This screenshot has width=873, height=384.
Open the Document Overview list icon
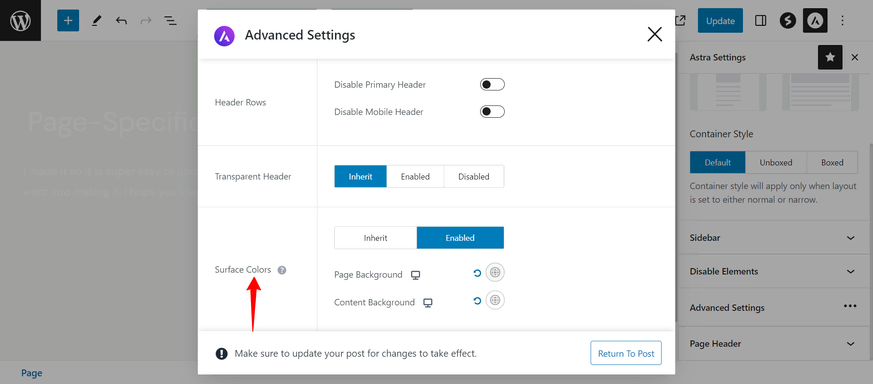[x=170, y=21]
